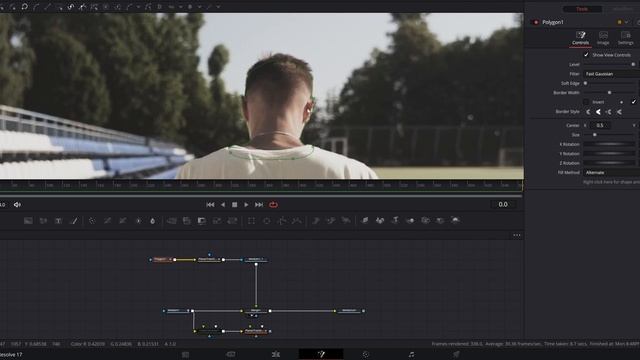This screenshot has width=640, height=360.
Task: Select the third Border Style option
Action: [609, 112]
